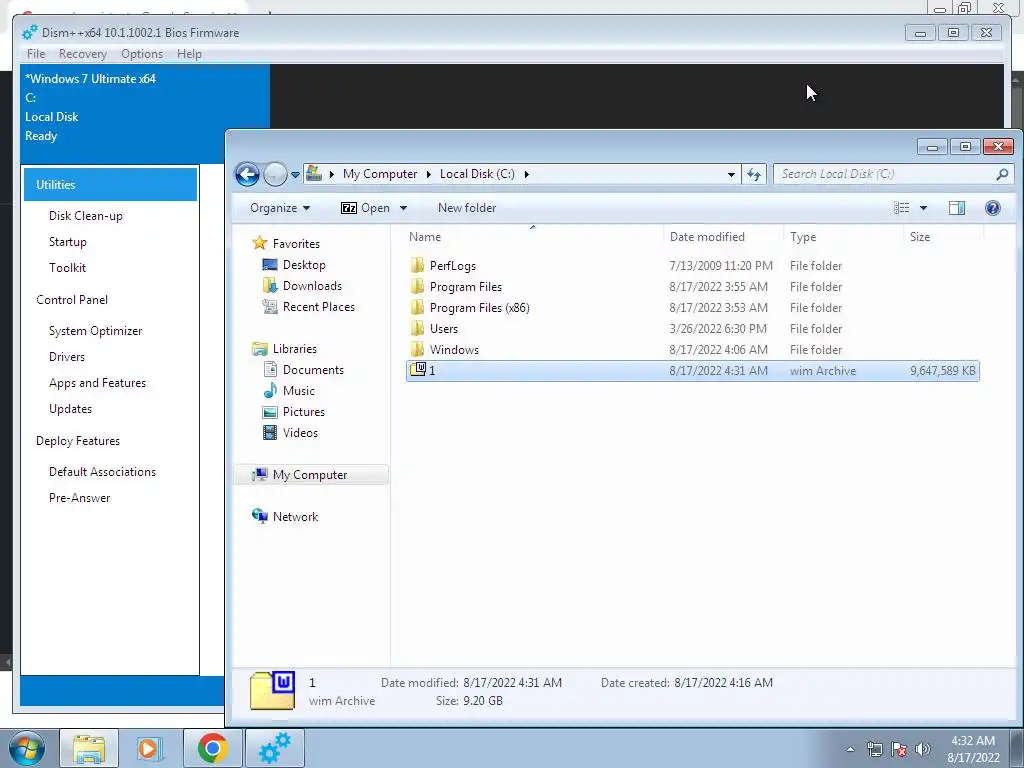
Task: Open Toolkit in Dism++ sidebar
Action: coord(67,268)
